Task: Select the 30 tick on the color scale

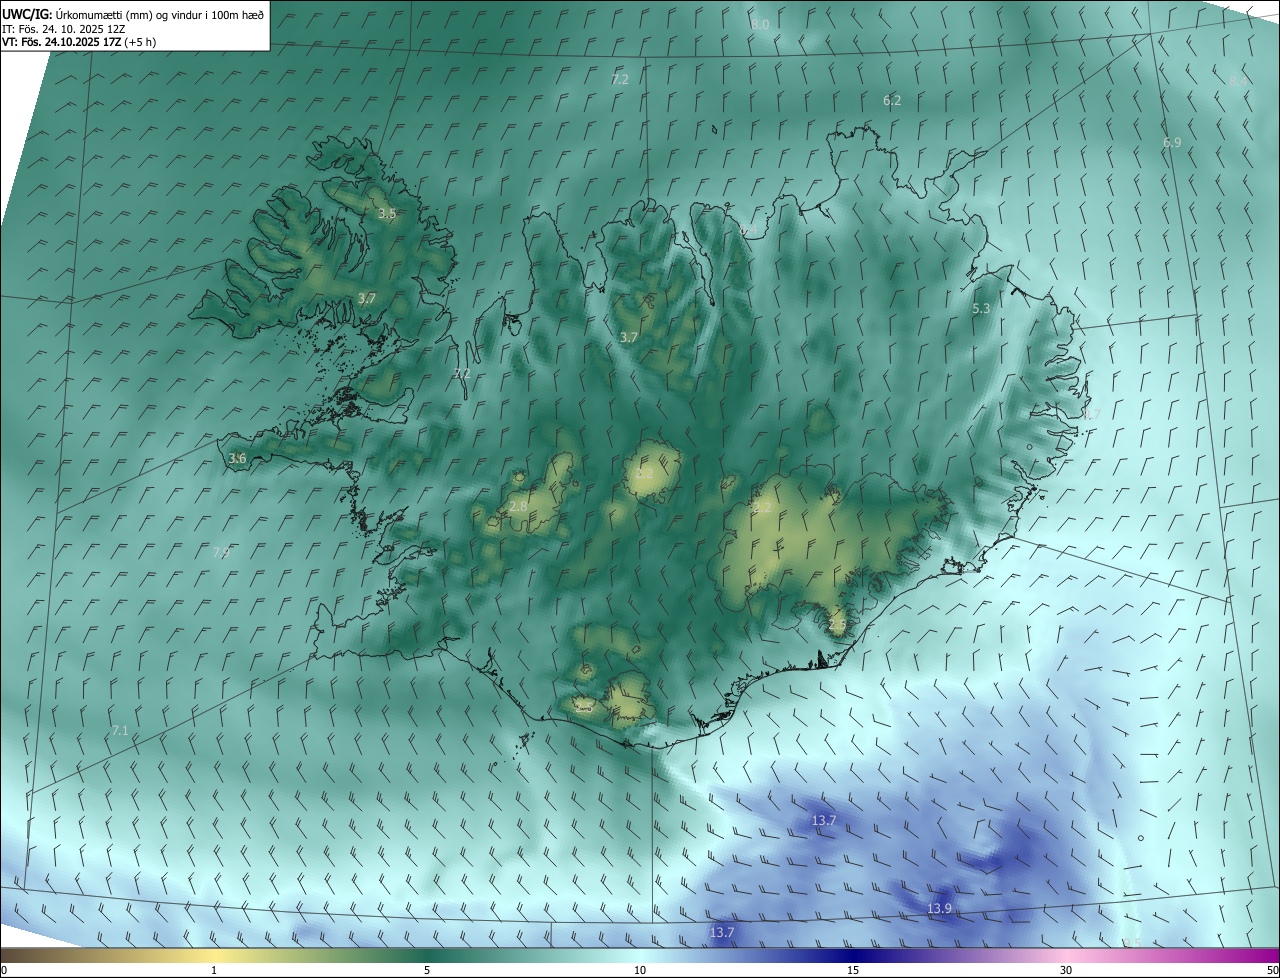Action: pyautogui.click(x=1066, y=970)
